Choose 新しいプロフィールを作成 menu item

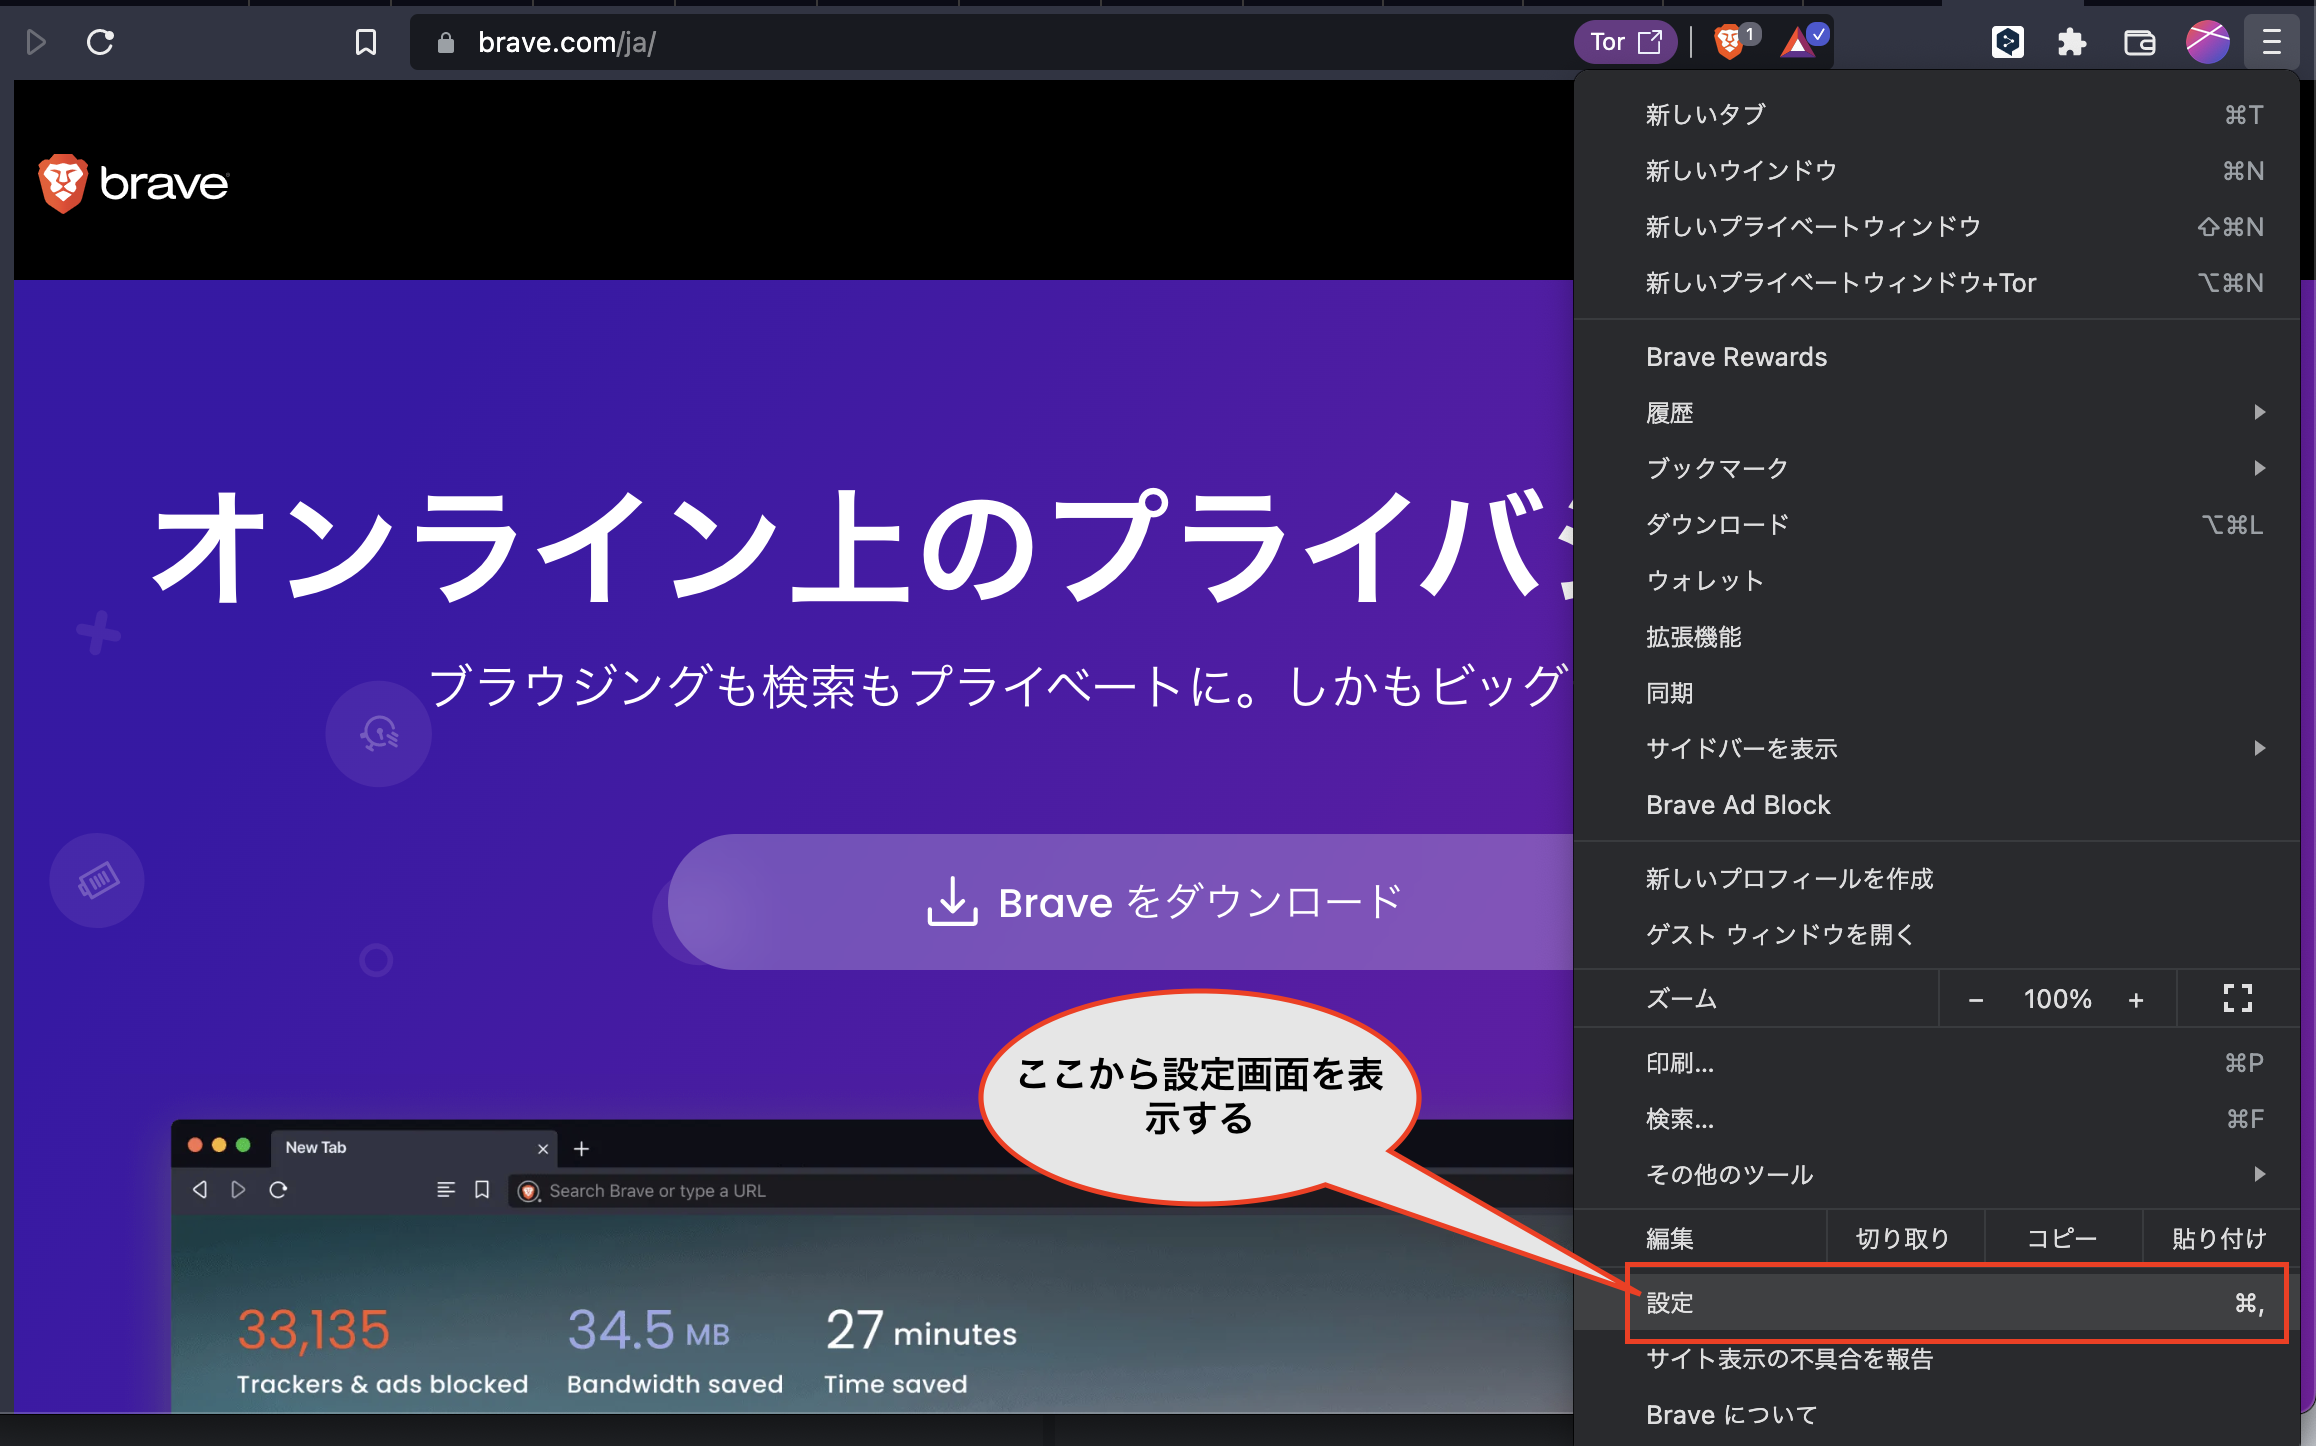(1937, 879)
